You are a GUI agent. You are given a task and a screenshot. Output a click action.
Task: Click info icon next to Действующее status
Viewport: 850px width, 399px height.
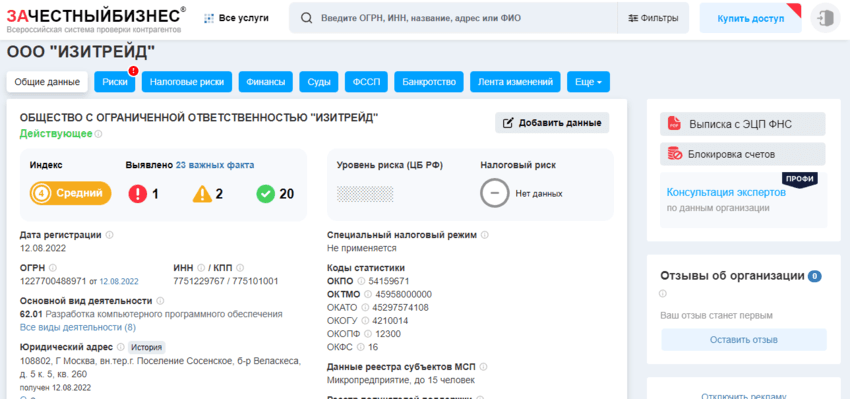pos(99,134)
